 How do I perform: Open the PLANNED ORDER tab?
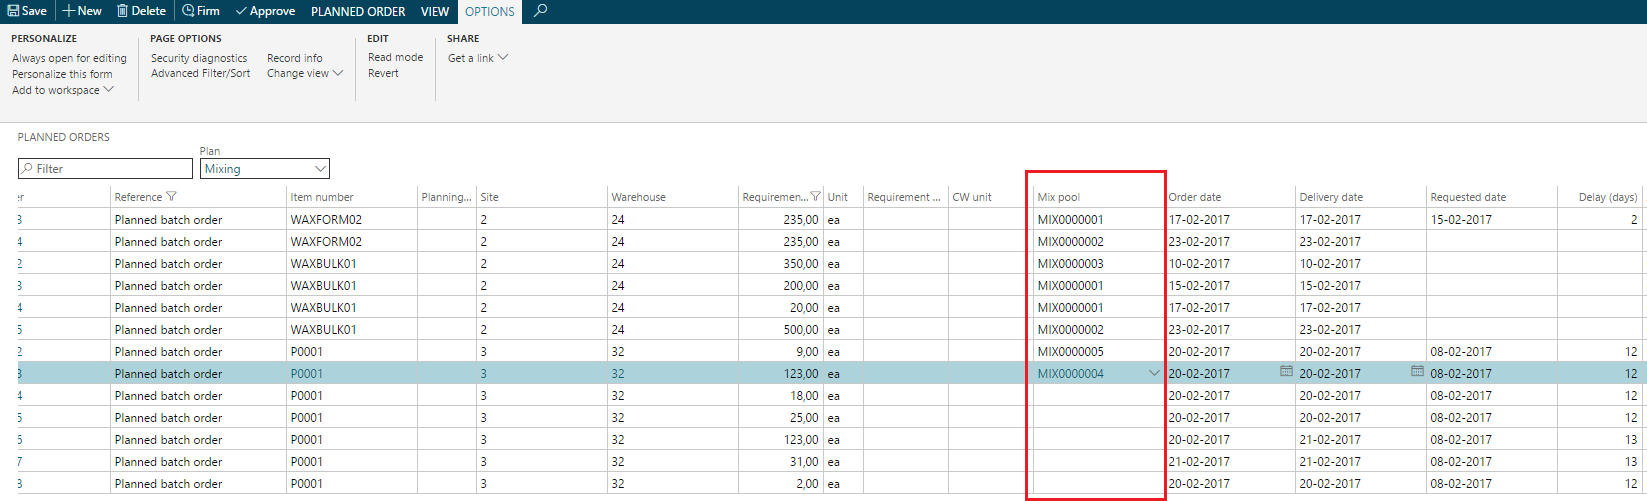[x=358, y=11]
